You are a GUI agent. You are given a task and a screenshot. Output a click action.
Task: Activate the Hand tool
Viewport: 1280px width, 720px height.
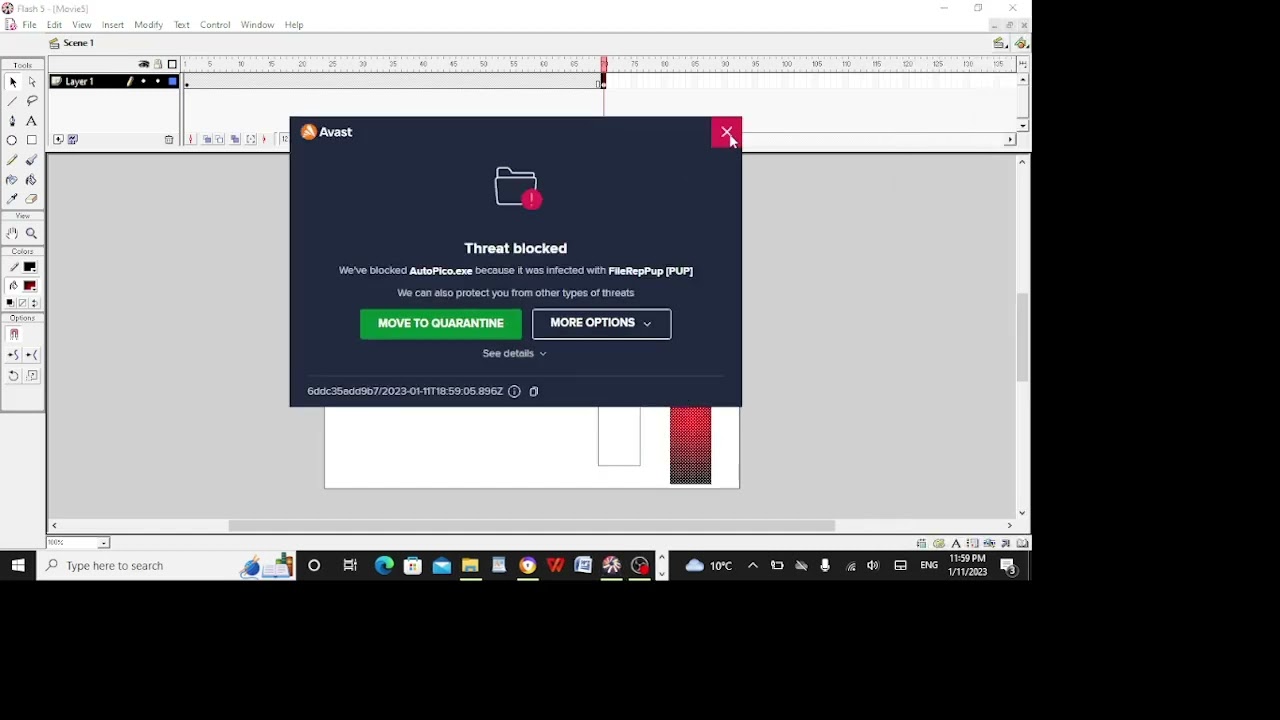pyautogui.click(x=12, y=233)
